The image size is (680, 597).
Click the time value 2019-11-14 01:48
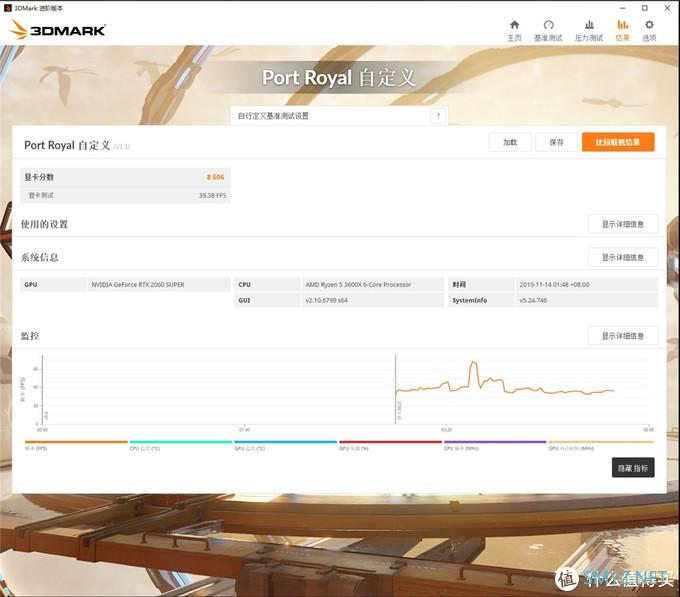tap(554, 284)
